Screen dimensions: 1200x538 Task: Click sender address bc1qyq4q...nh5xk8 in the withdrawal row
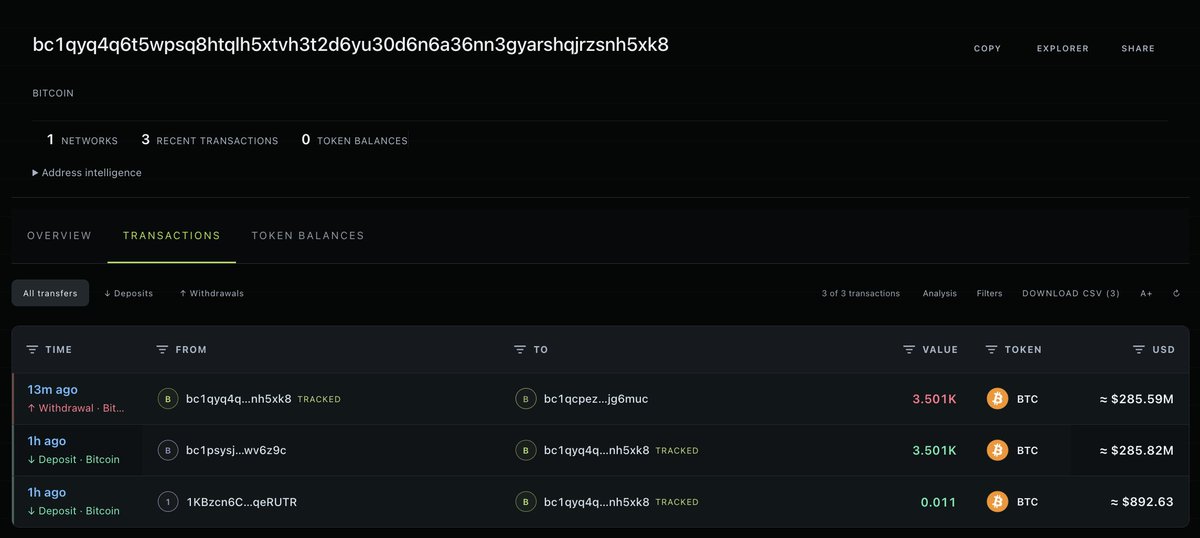point(239,399)
